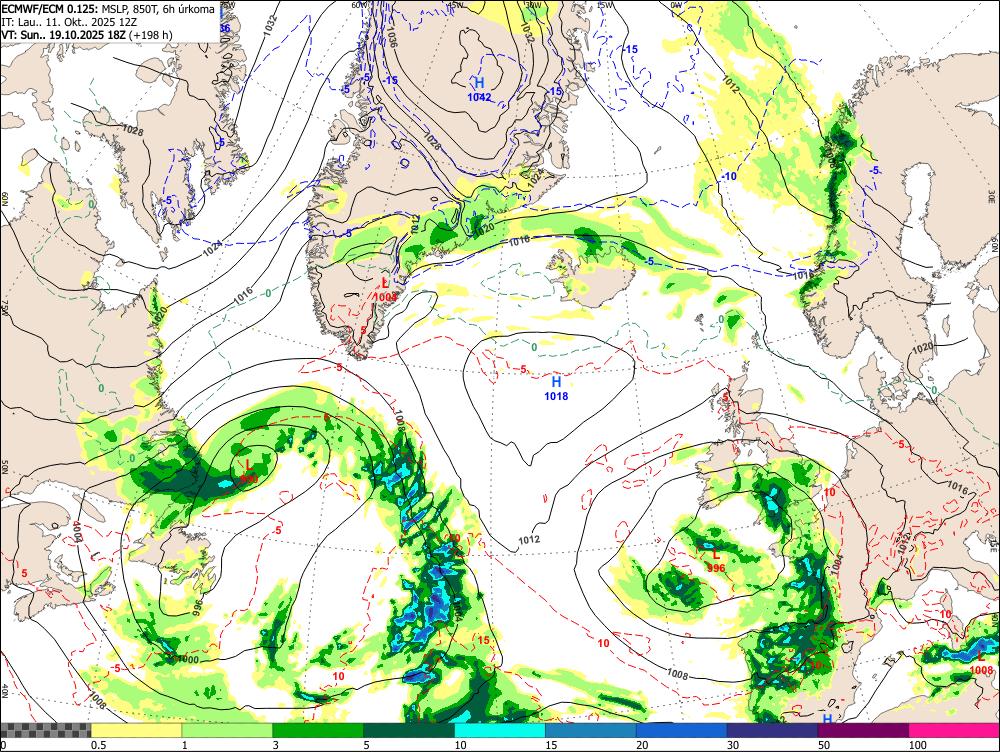Click the 'IT: Lau.. 11. Okt.. 2025 12Z' line
Screen dimensions: 1000x752
tap(69, 22)
